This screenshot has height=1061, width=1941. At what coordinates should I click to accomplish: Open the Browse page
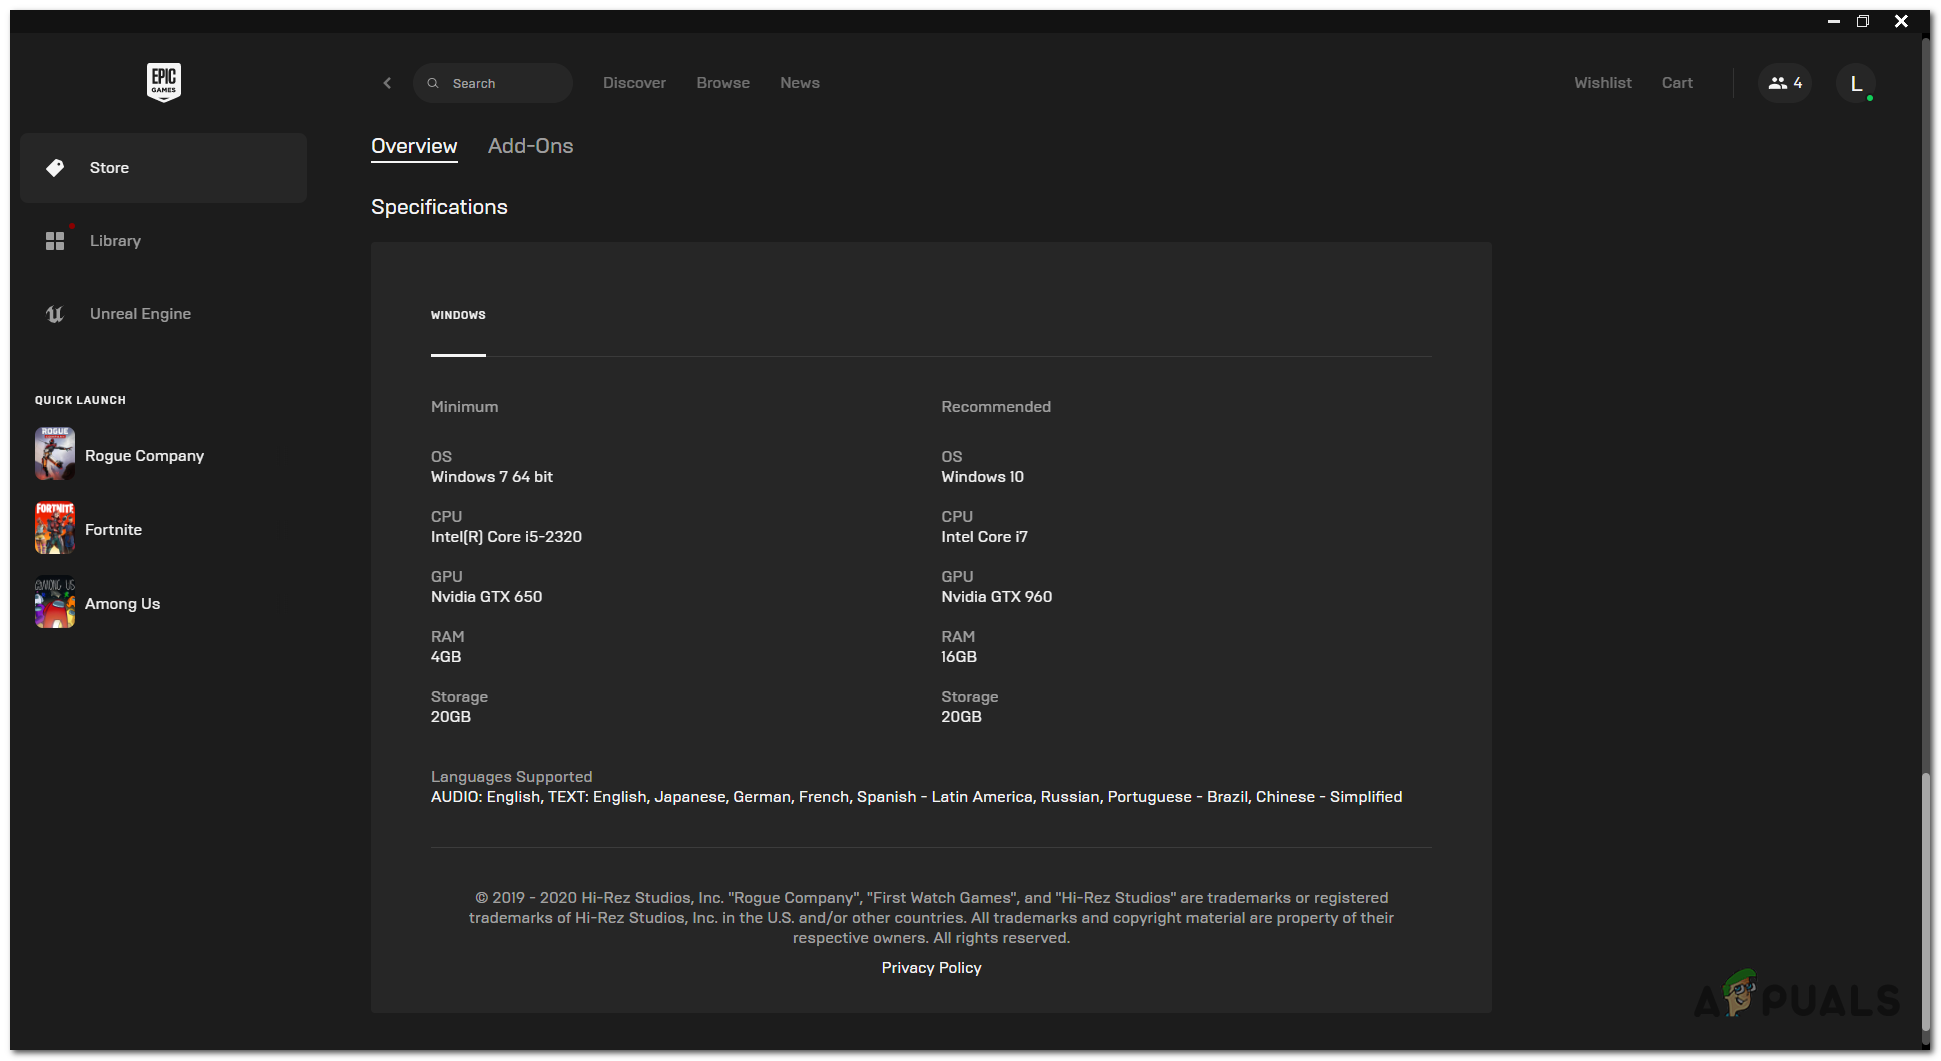point(723,83)
